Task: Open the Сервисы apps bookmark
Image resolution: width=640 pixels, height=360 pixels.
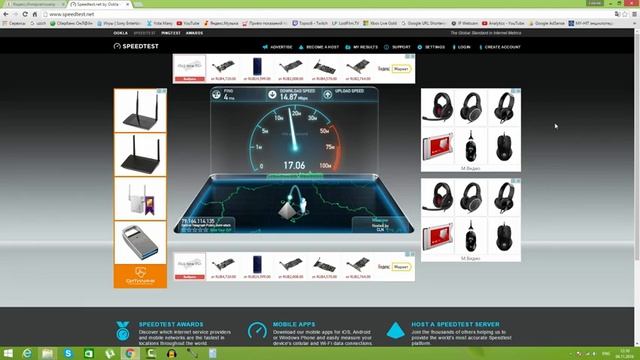Action: [x=14, y=23]
